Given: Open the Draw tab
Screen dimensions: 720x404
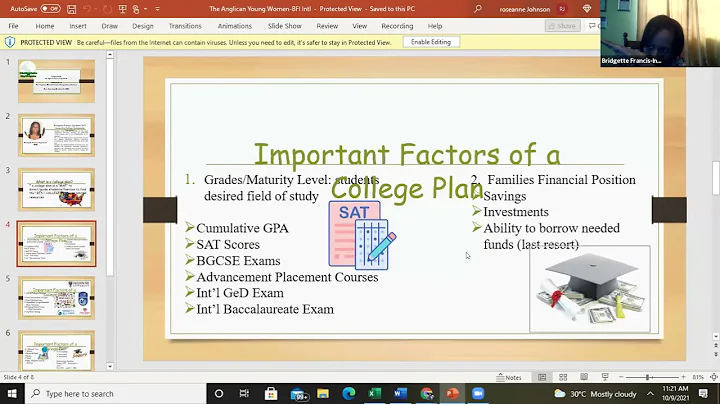Looking at the screenshot, I should tap(109, 26).
